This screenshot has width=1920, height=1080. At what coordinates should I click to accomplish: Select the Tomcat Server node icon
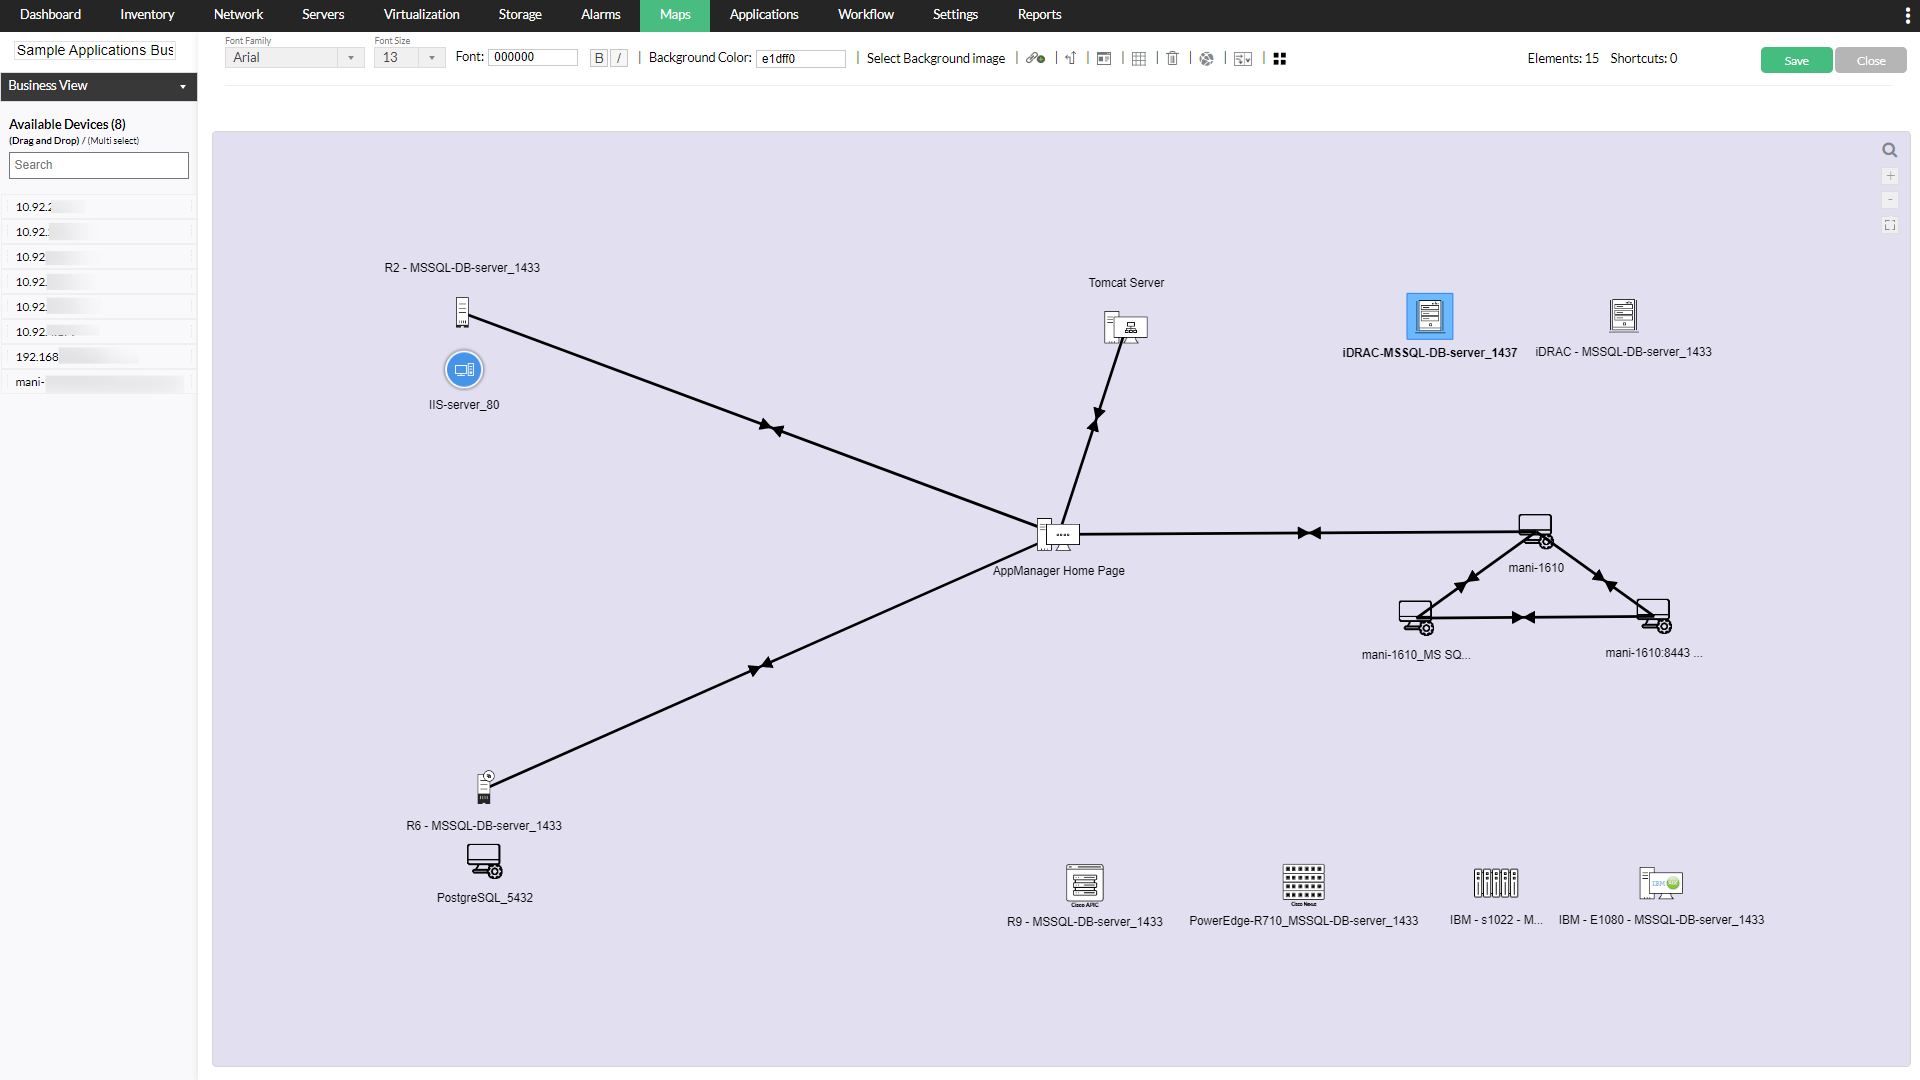pyautogui.click(x=1125, y=327)
